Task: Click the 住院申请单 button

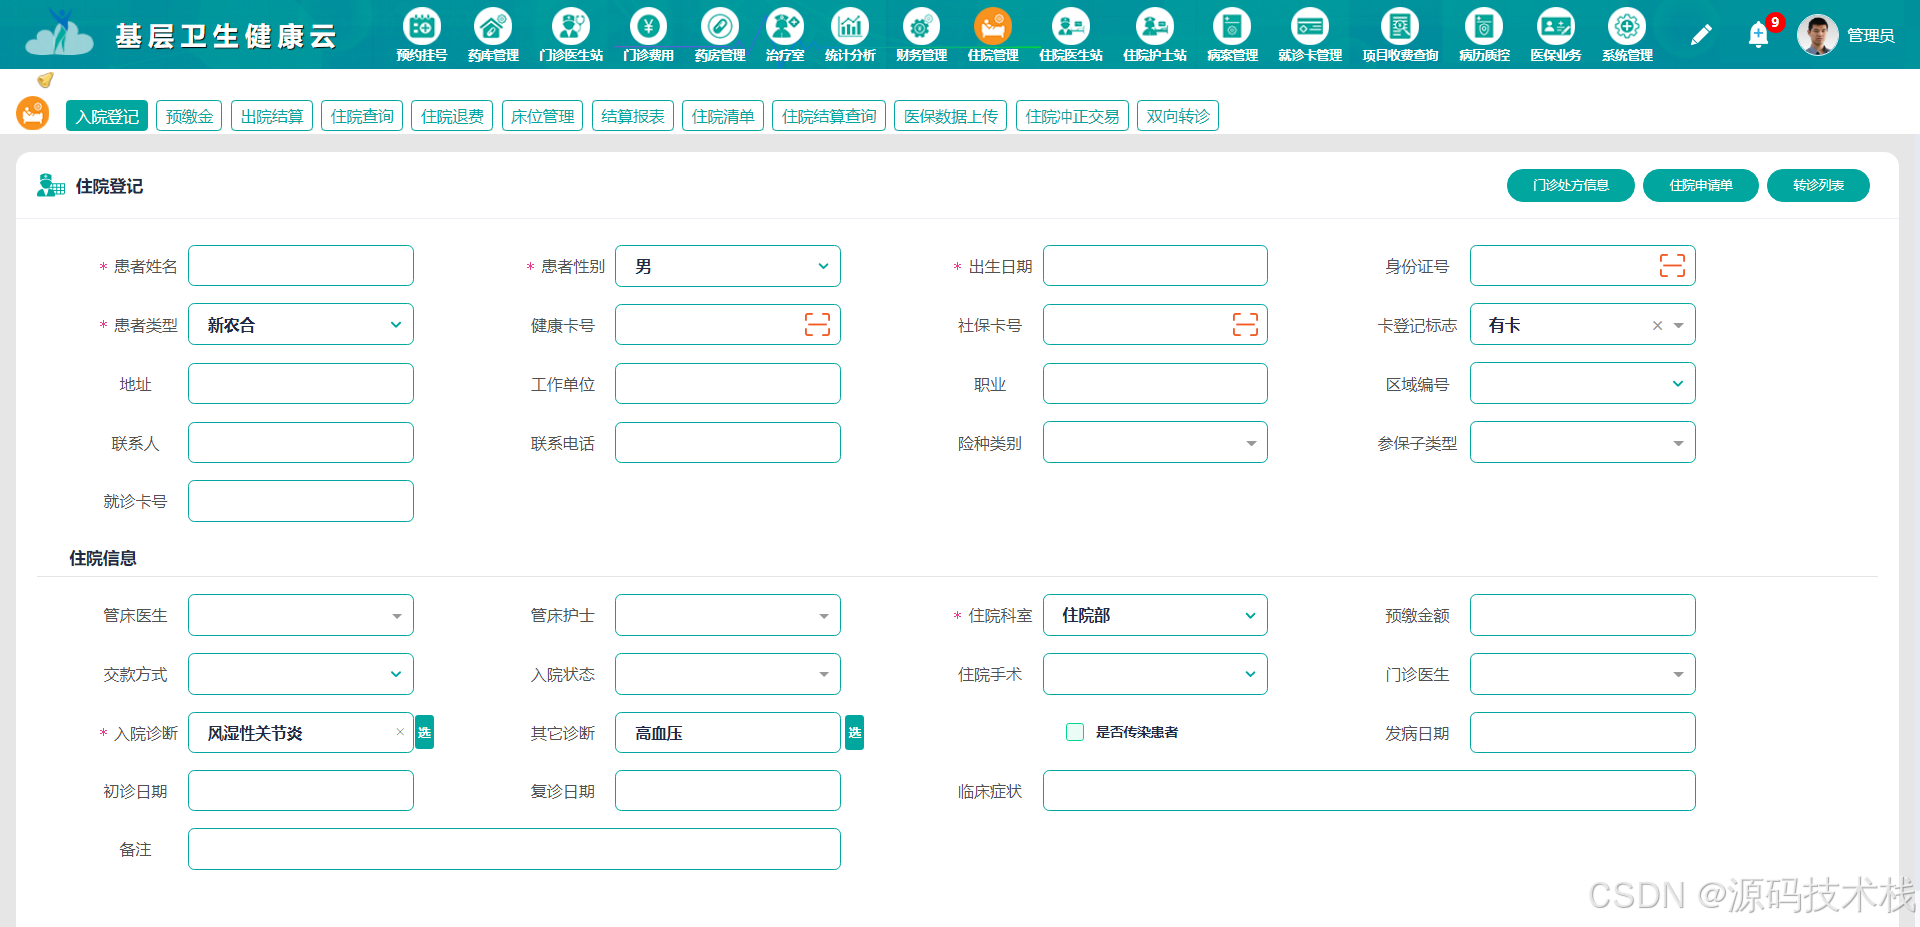Action: point(1700,185)
